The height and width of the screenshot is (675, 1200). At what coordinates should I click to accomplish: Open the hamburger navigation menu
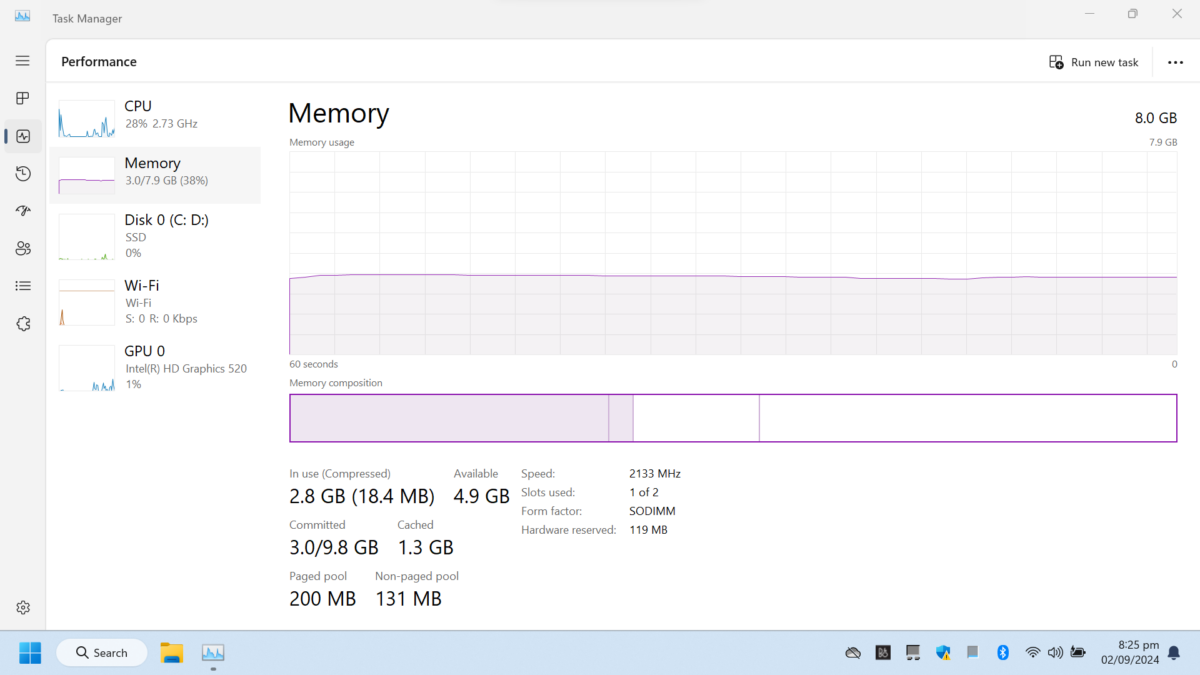[x=23, y=61]
